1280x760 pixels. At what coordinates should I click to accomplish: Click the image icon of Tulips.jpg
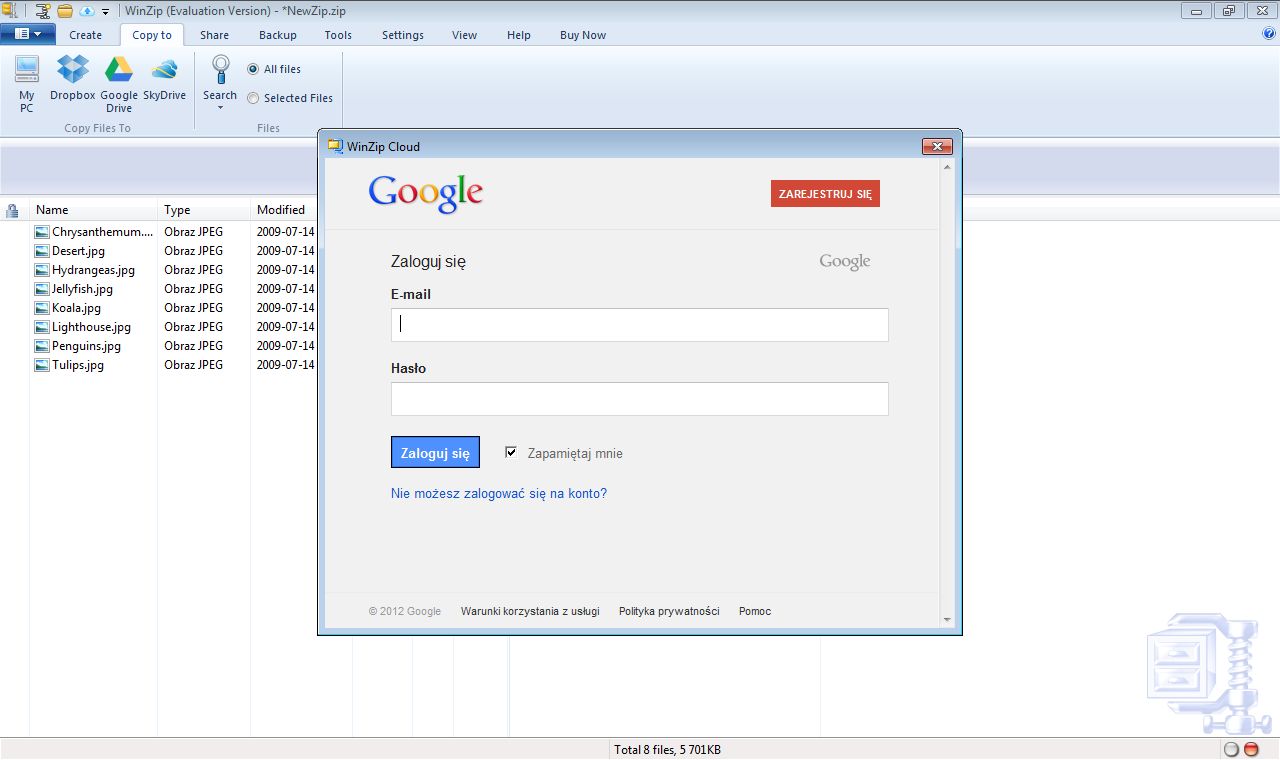point(41,365)
